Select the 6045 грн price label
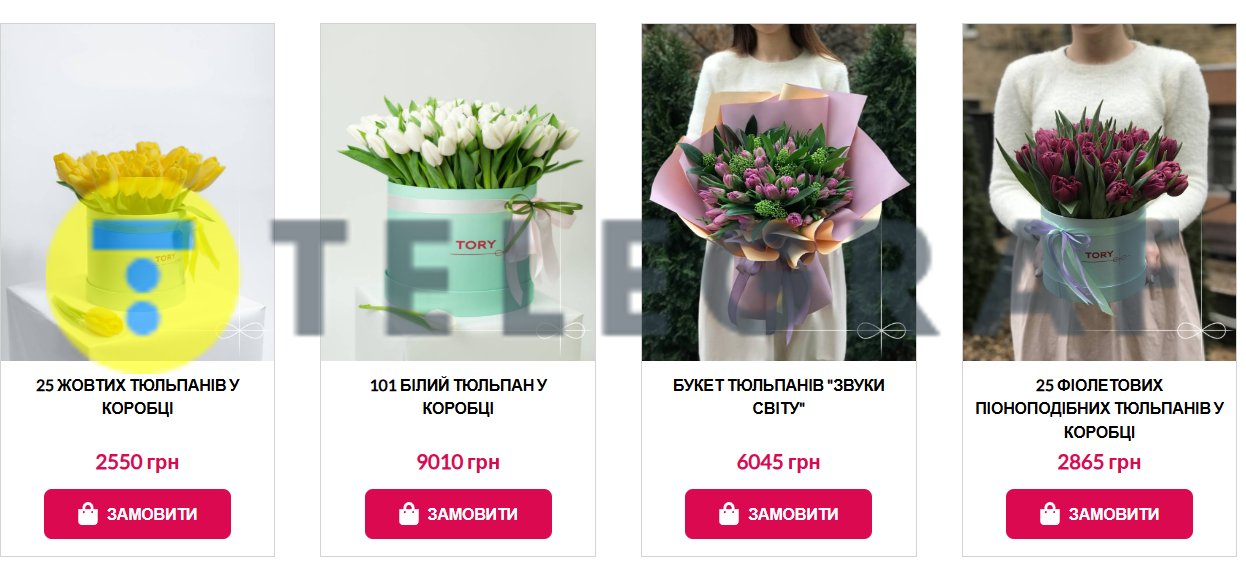 click(x=778, y=462)
